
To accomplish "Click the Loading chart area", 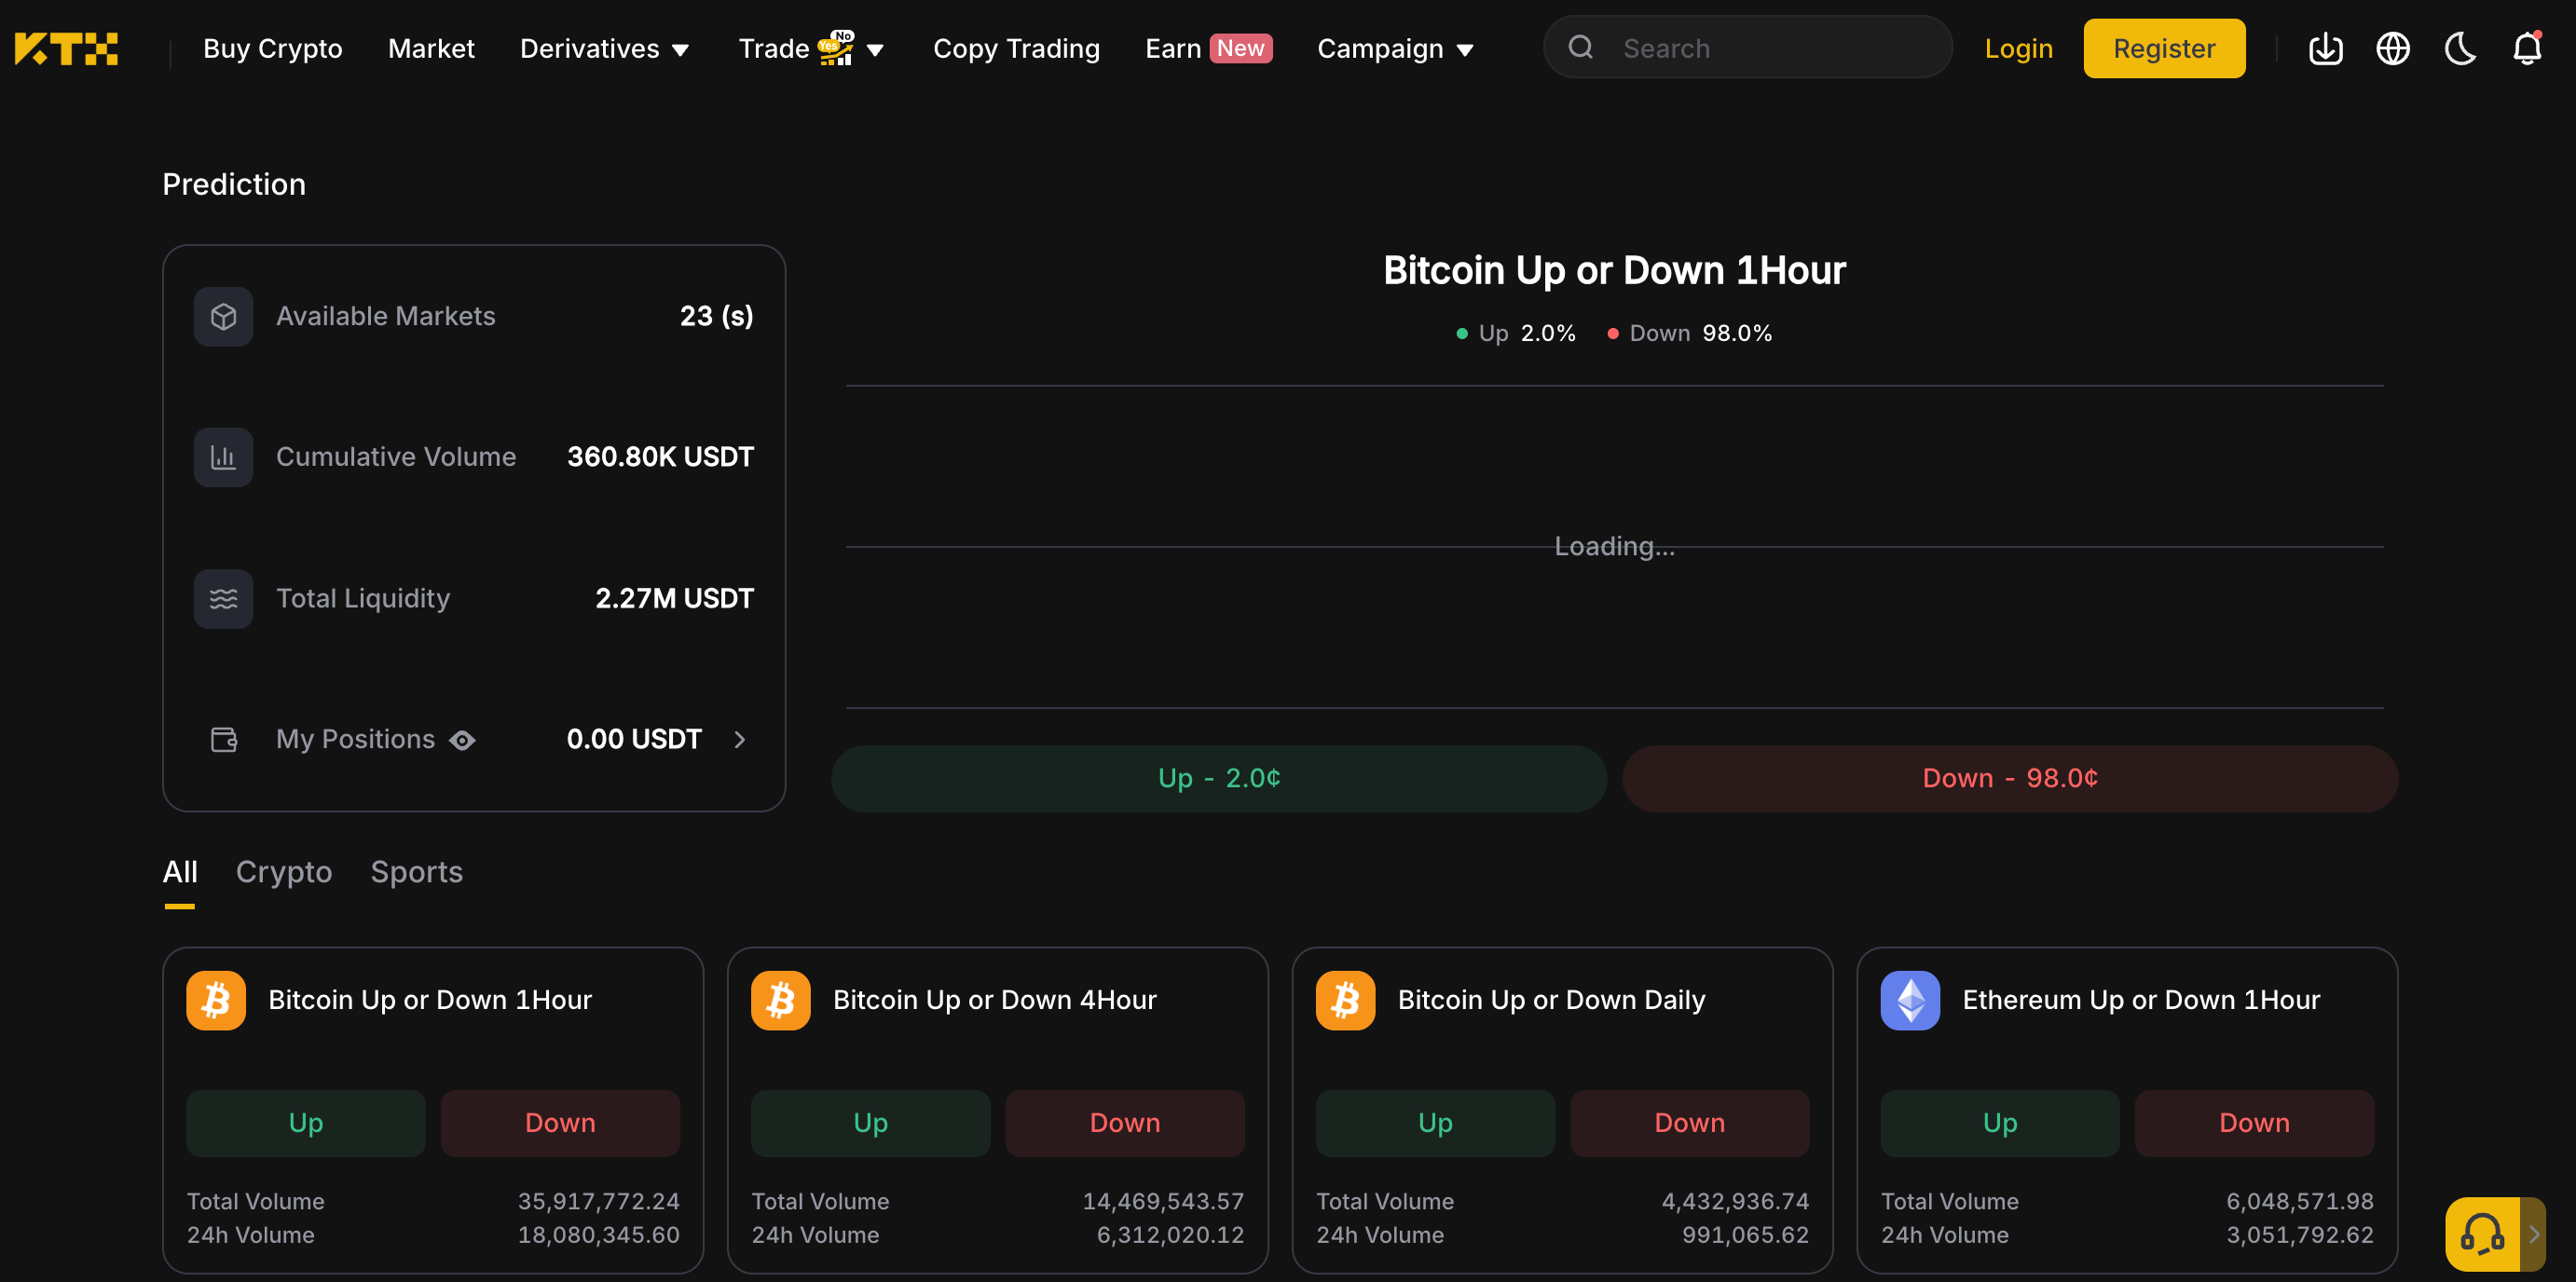I will point(1614,547).
